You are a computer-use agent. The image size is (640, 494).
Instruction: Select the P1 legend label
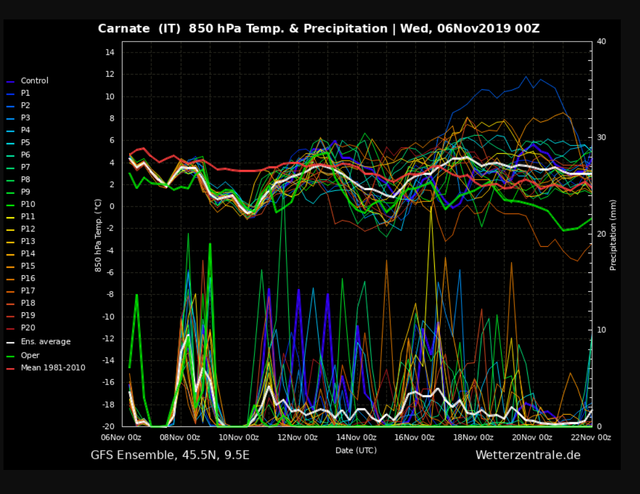pos(25,93)
